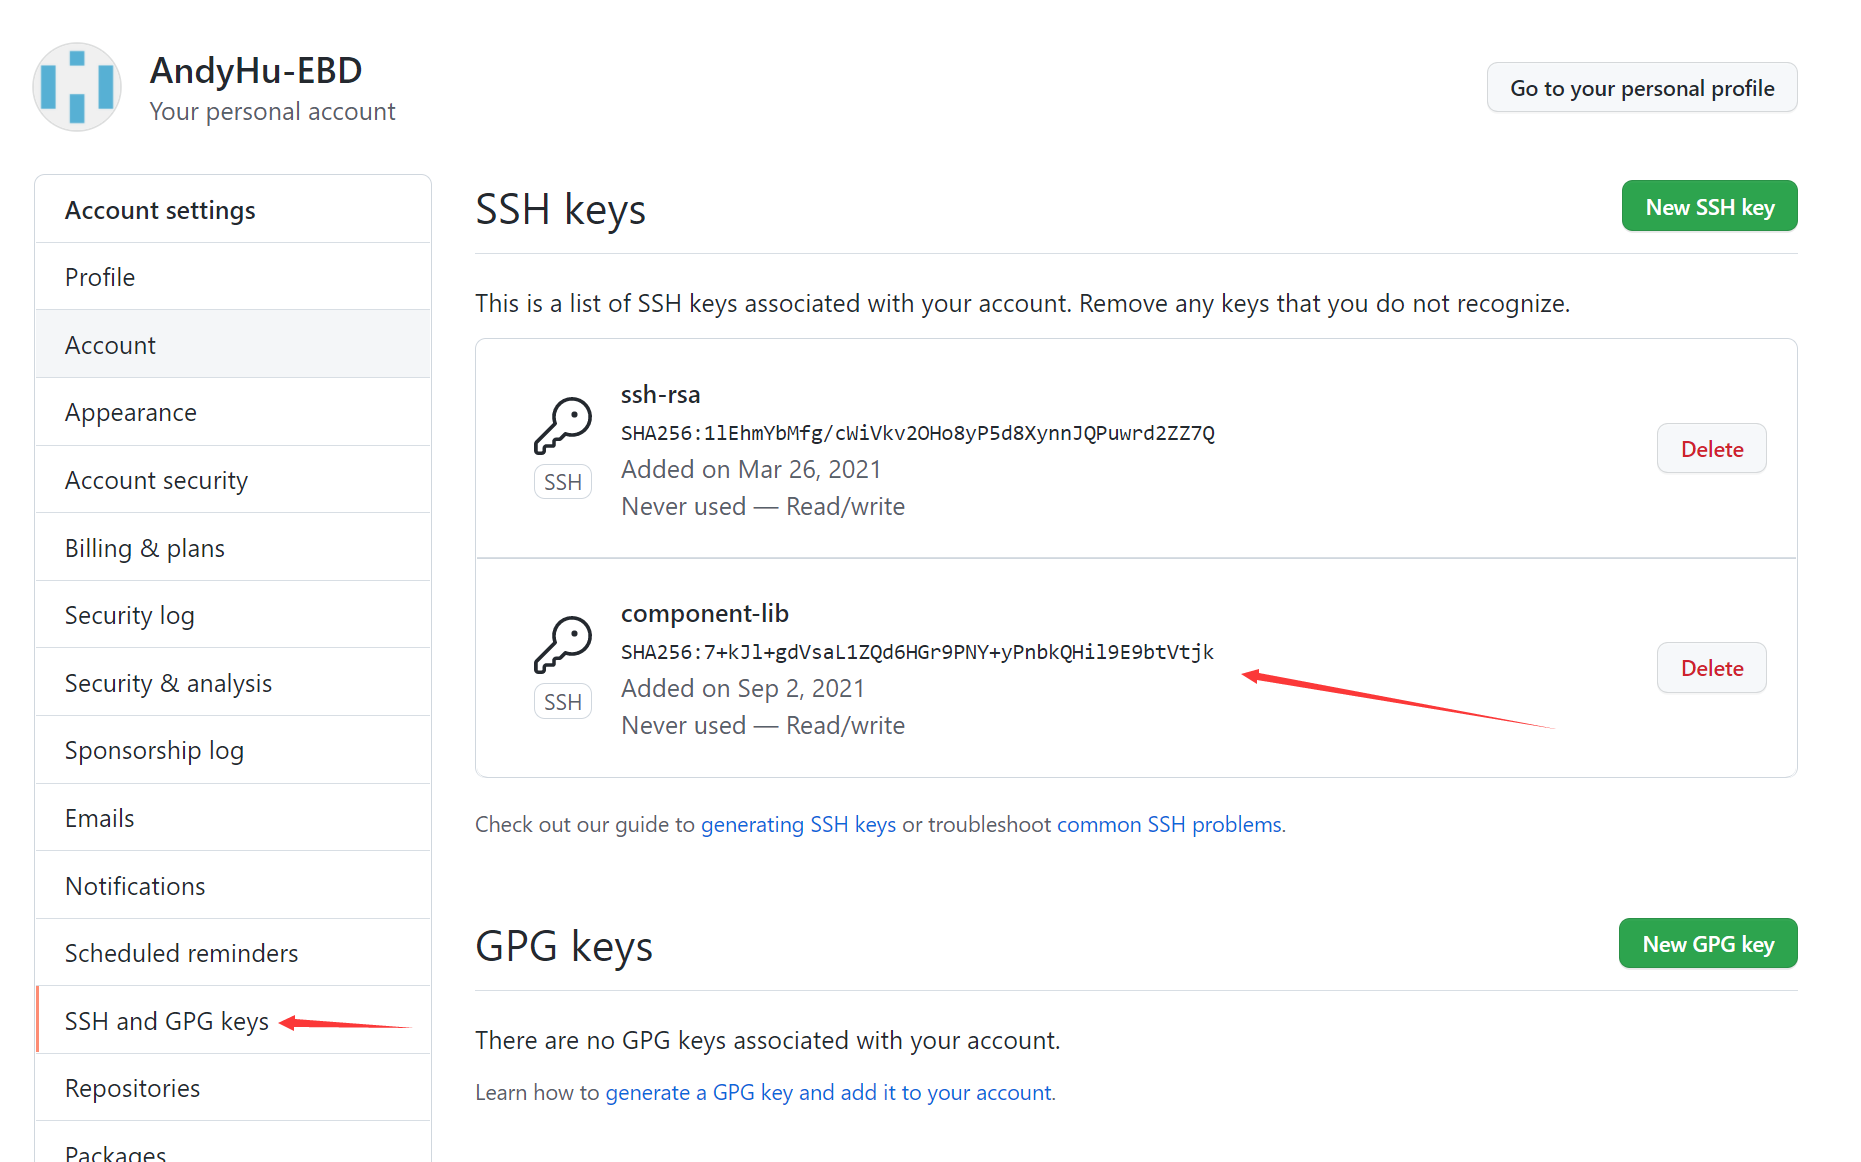Screen dimensions: 1861x1162
Task: Open Scheduled reminders settings
Action: point(233,953)
